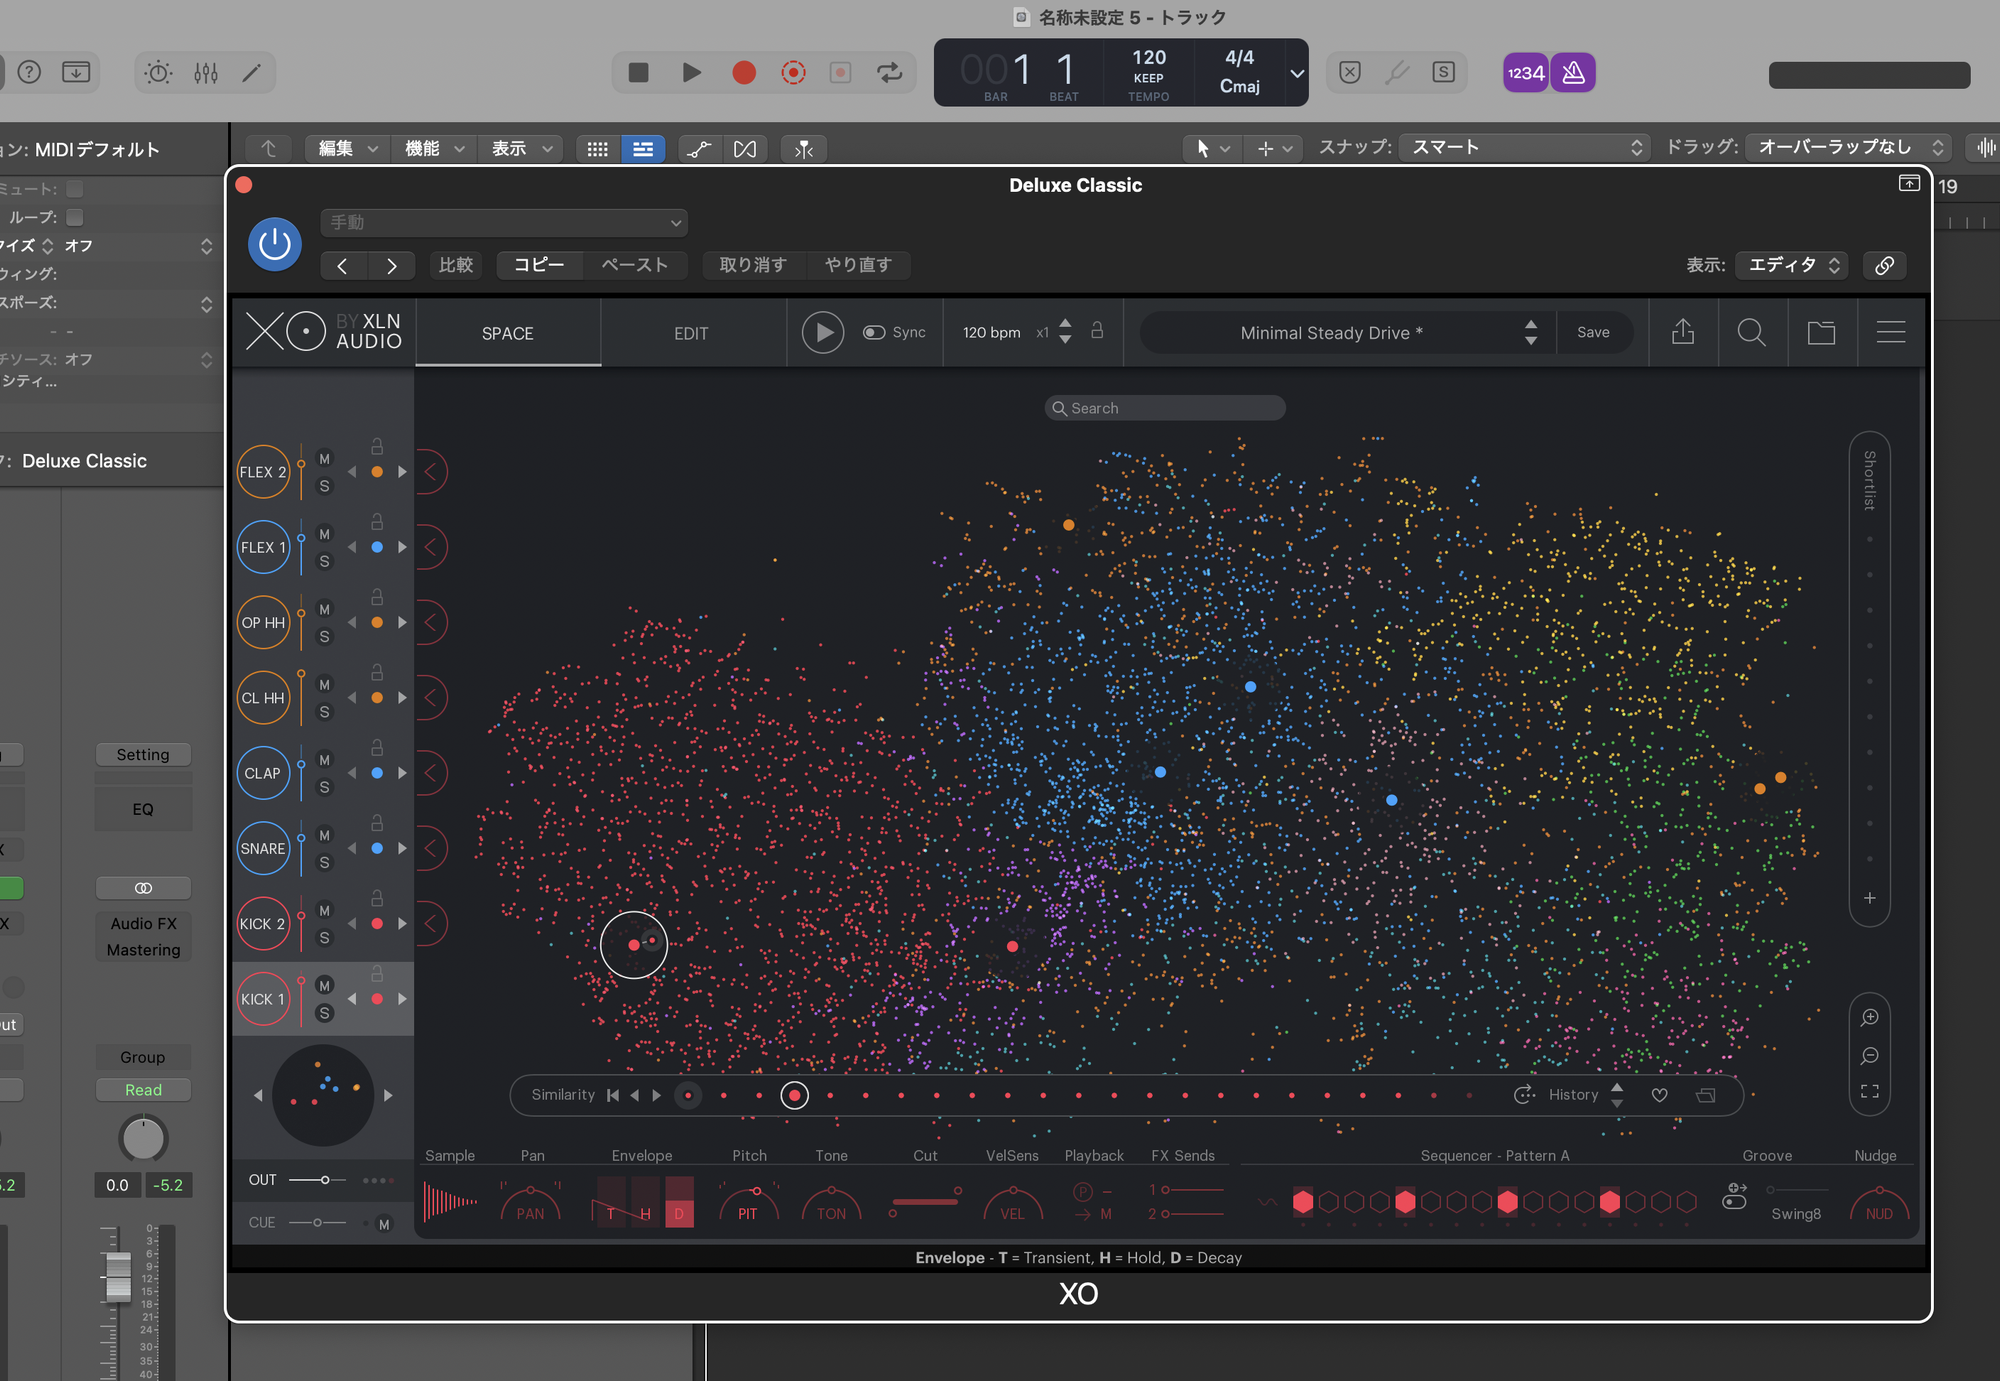Open the 編集 menu
Screen dimensions: 2000x1381
(346, 149)
